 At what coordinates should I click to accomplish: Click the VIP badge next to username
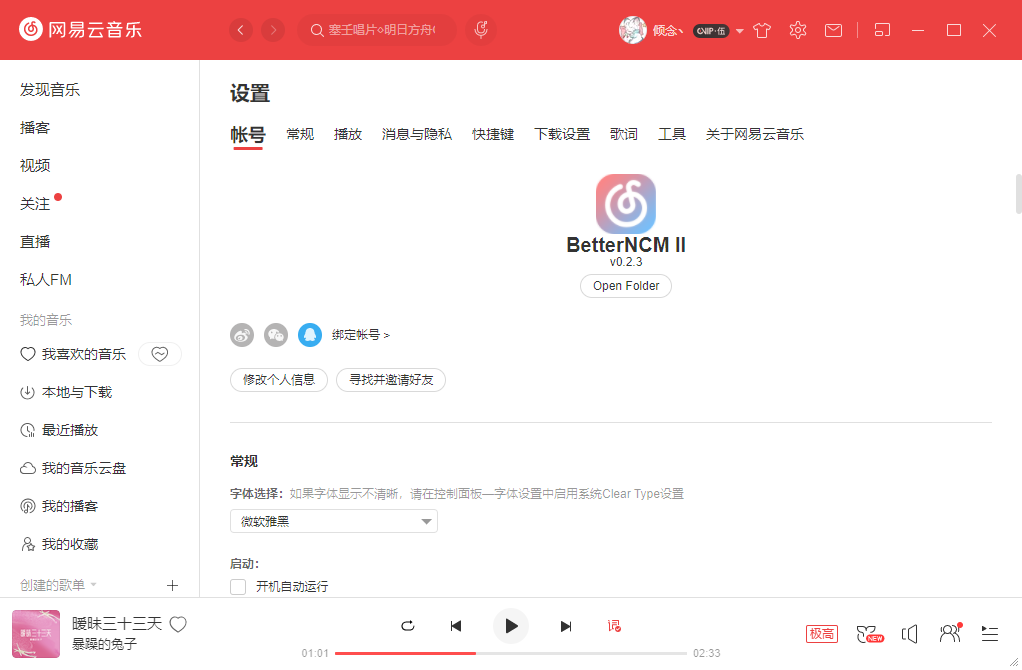tap(711, 31)
